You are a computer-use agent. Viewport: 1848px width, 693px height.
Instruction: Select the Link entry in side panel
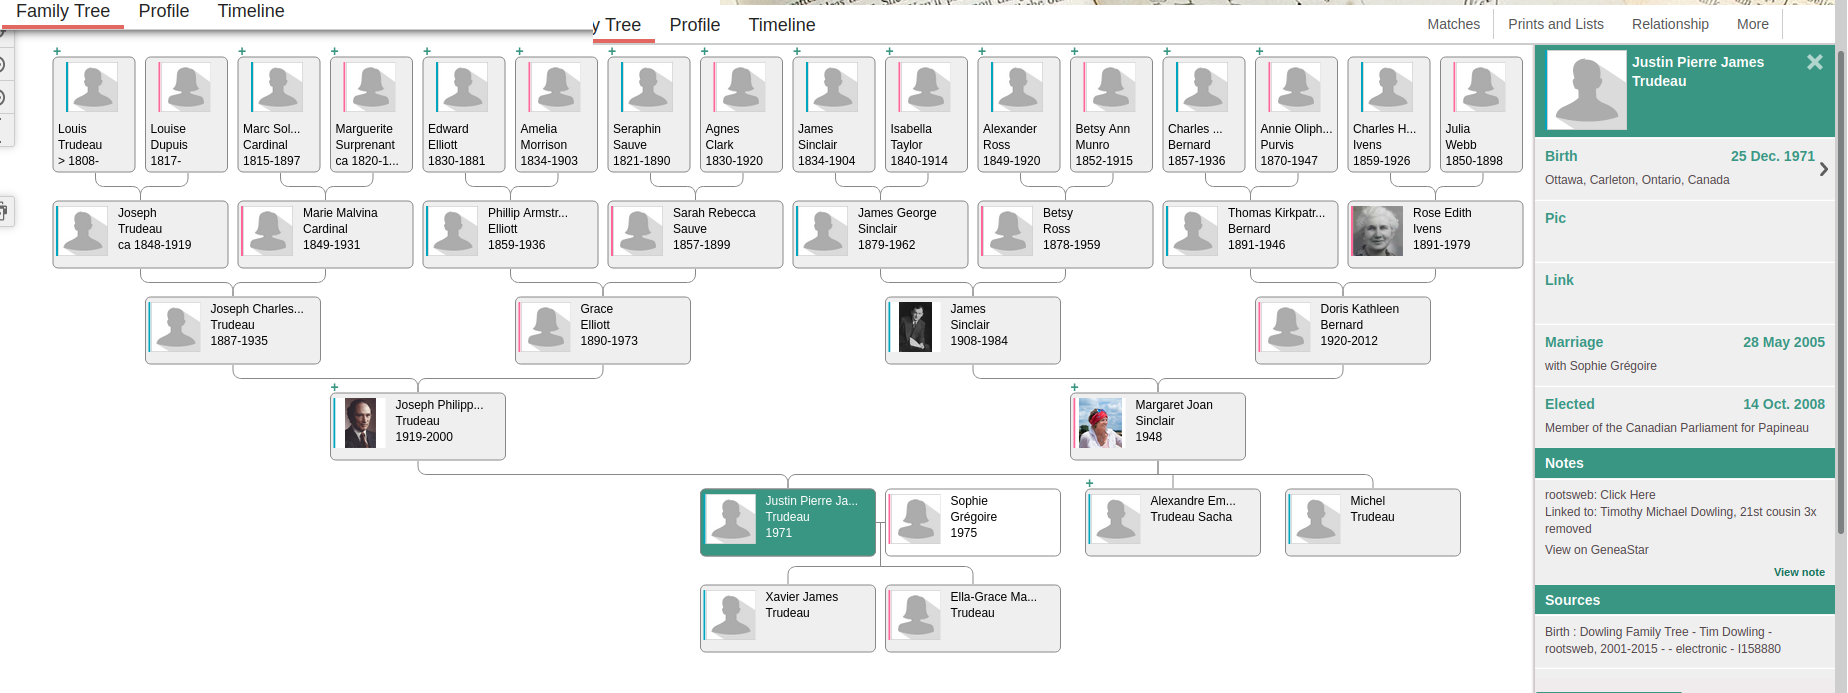click(1685, 292)
